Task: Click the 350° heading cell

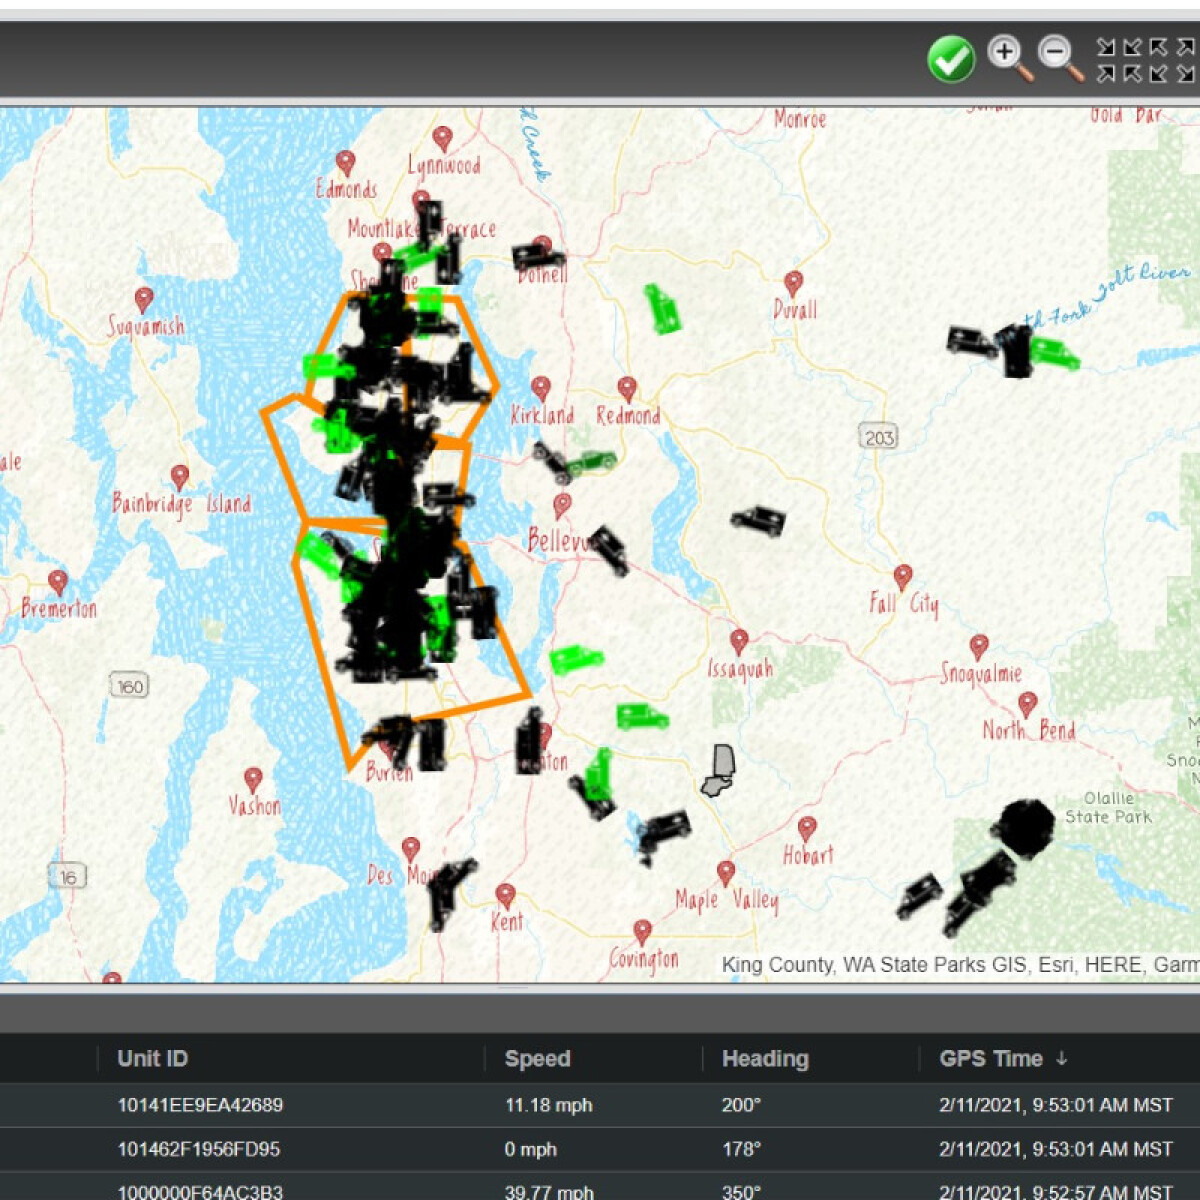Action: [741, 1191]
